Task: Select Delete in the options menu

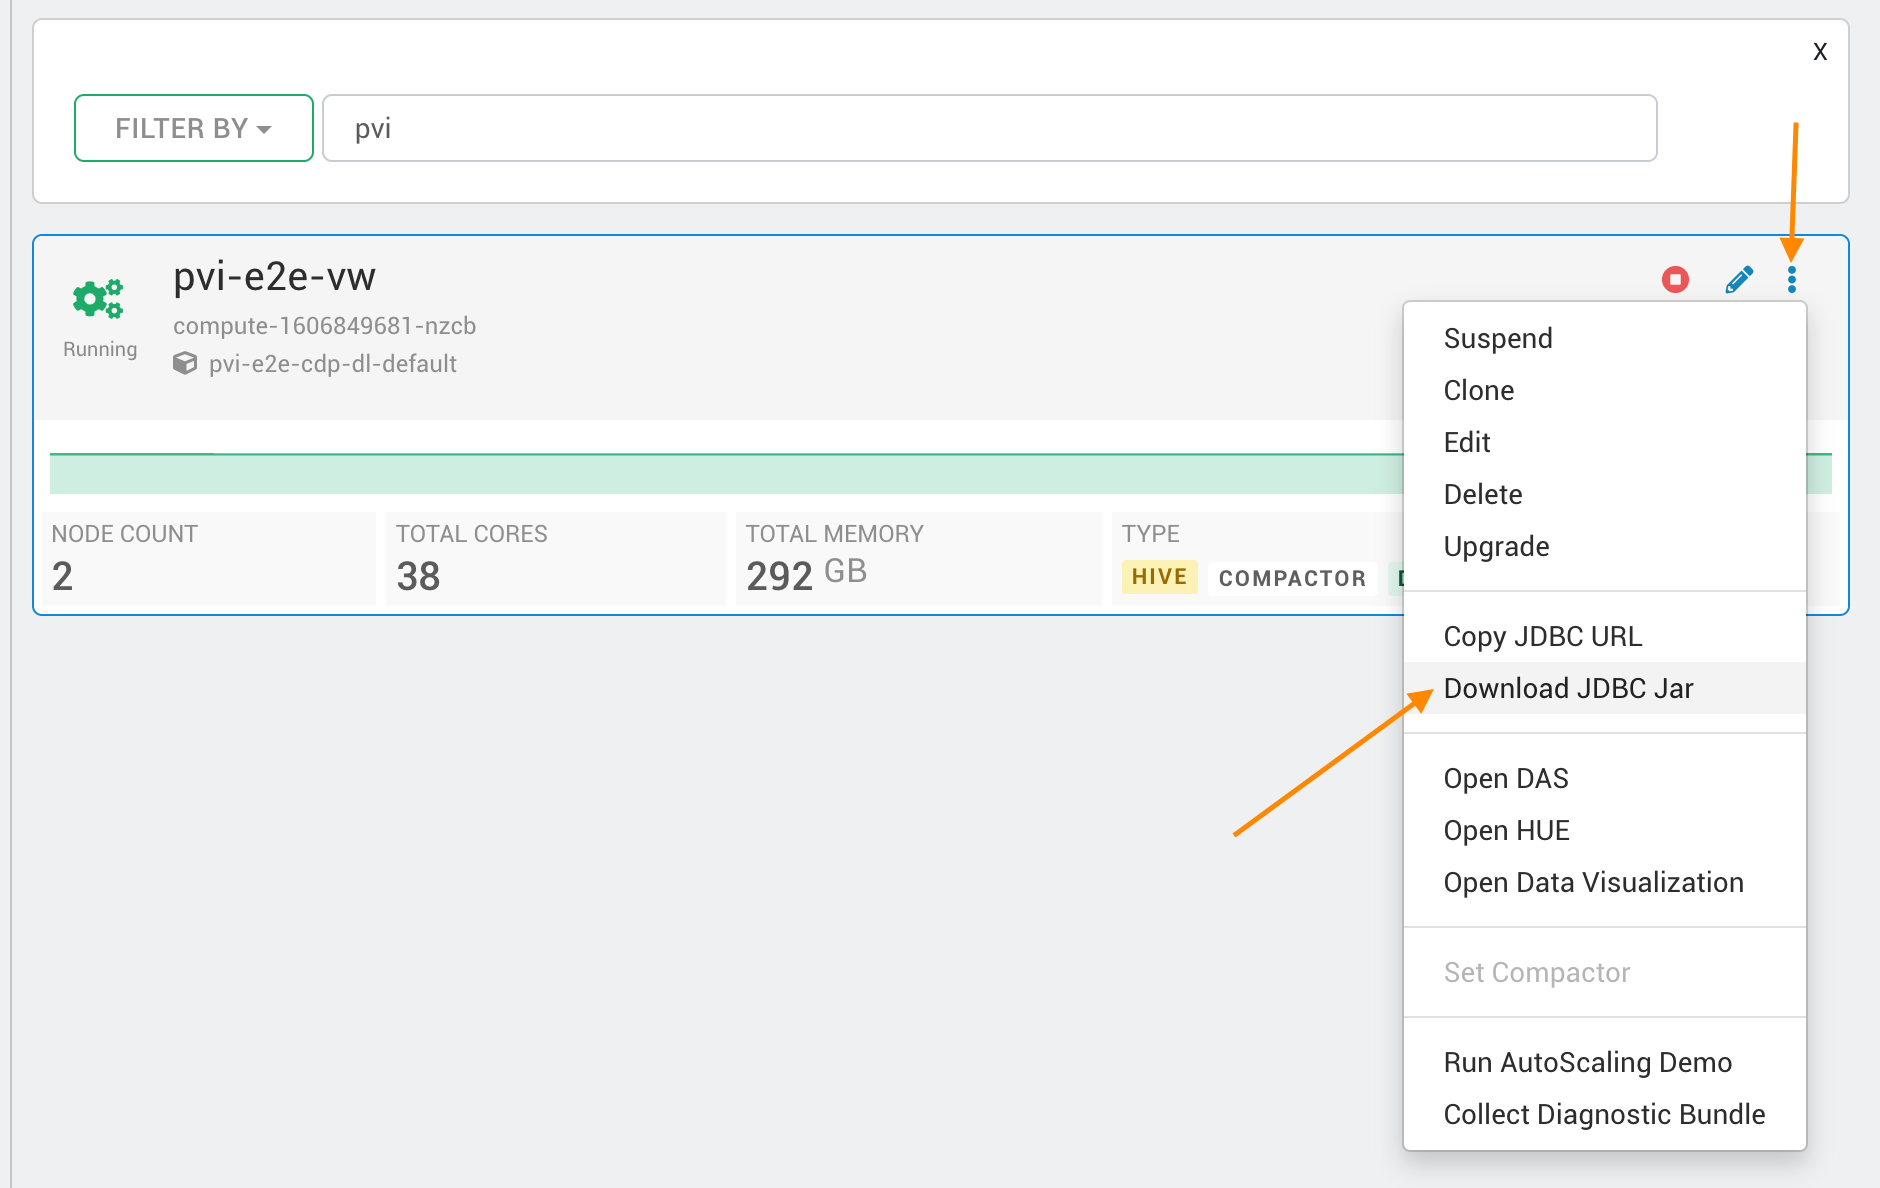Action: coord(1483,494)
